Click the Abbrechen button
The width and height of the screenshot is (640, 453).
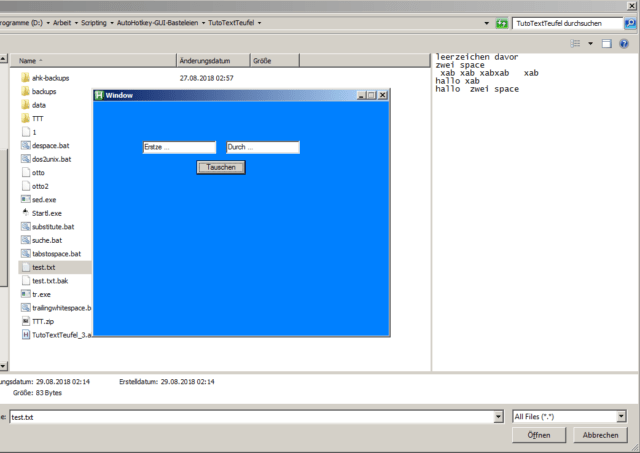pos(599,436)
